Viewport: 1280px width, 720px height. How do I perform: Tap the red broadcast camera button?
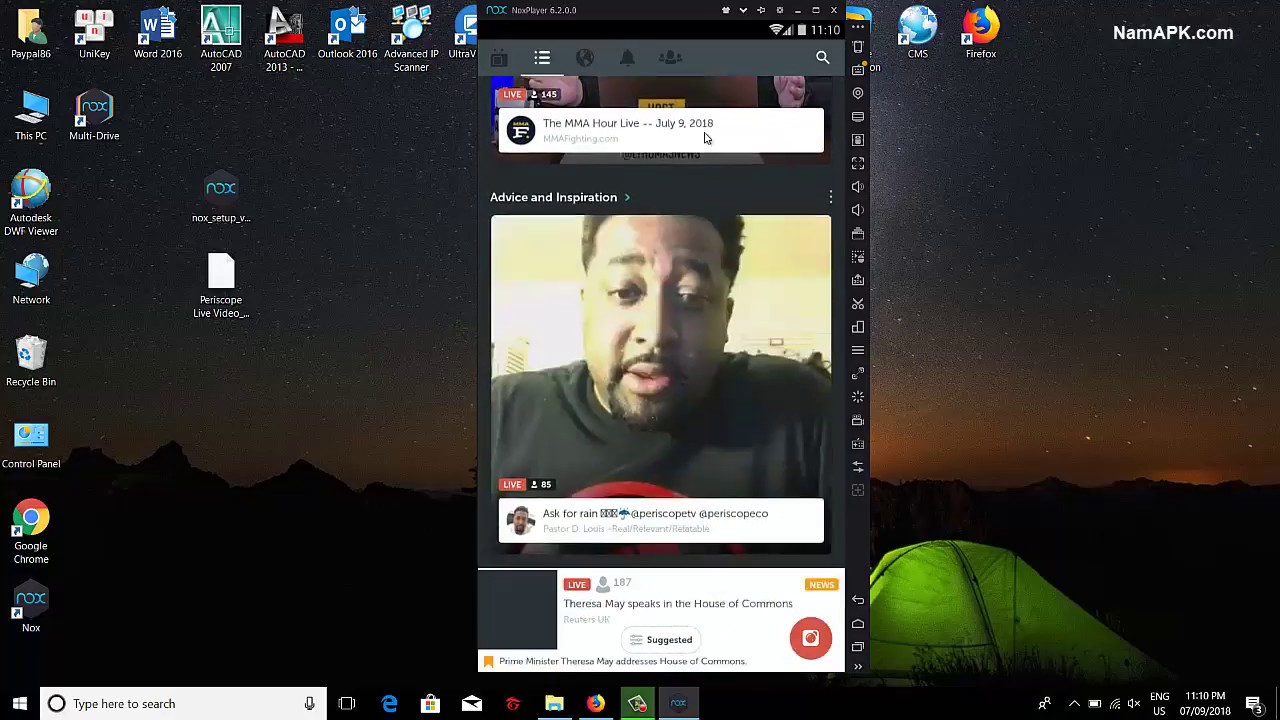(x=811, y=638)
